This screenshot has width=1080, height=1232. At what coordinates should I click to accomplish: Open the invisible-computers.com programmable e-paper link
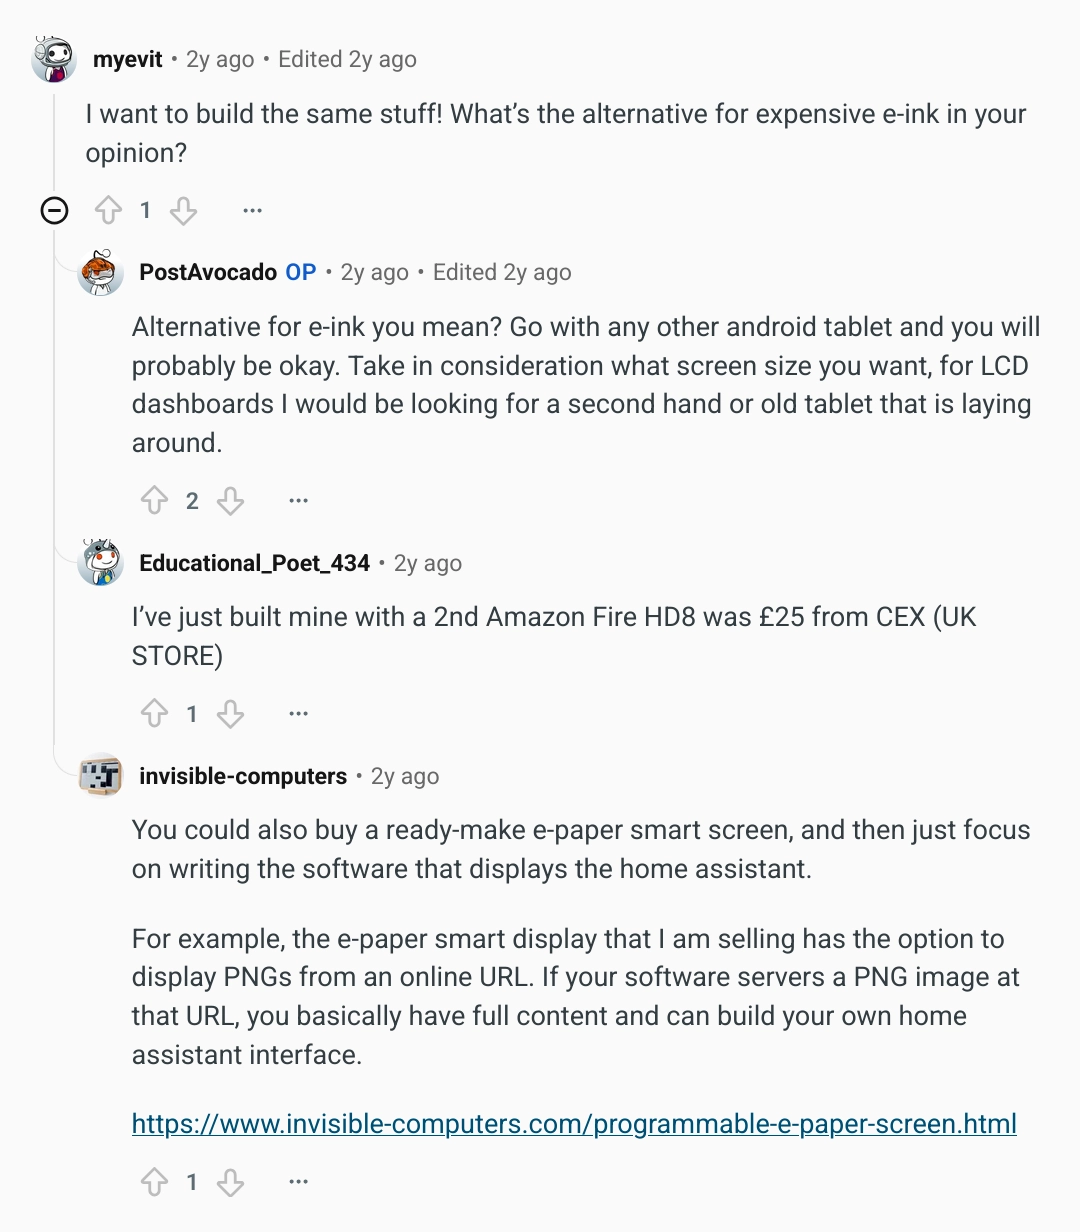pyautogui.click(x=574, y=1124)
